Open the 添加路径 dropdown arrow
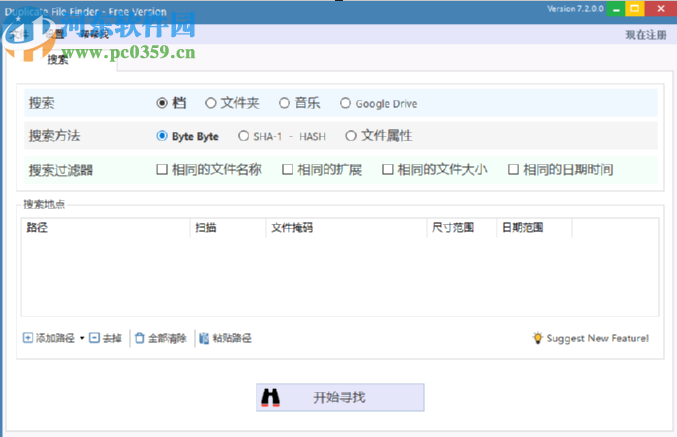Screen dimensions: 677x437 [82, 338]
